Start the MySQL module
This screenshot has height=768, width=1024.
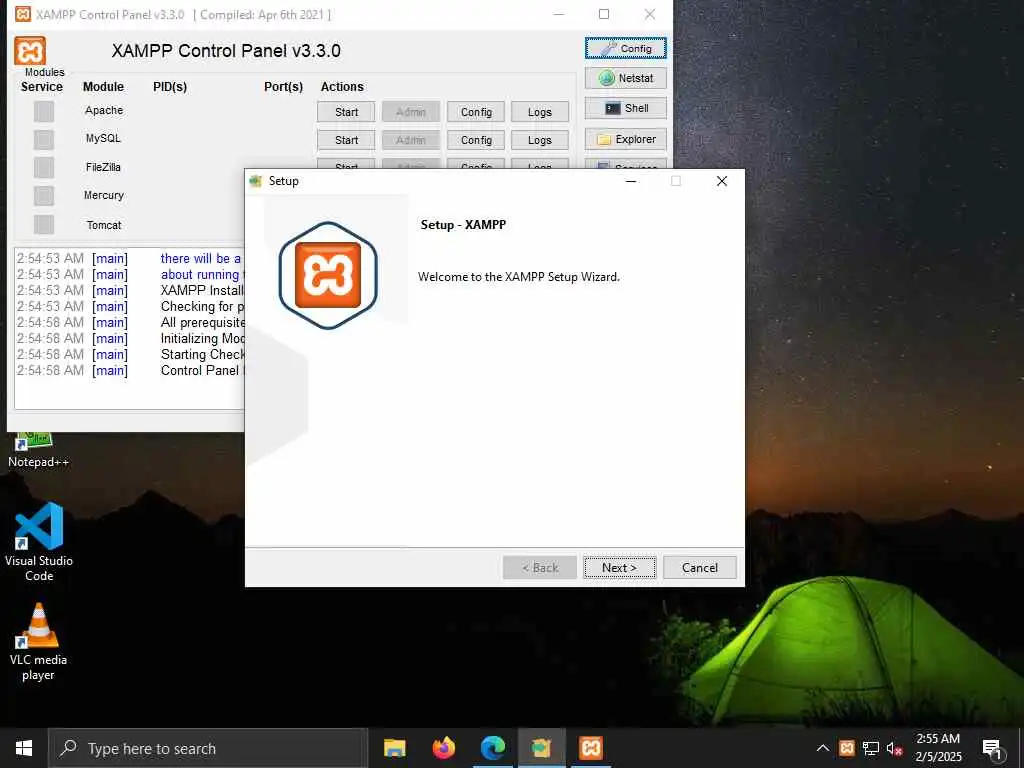pos(346,140)
